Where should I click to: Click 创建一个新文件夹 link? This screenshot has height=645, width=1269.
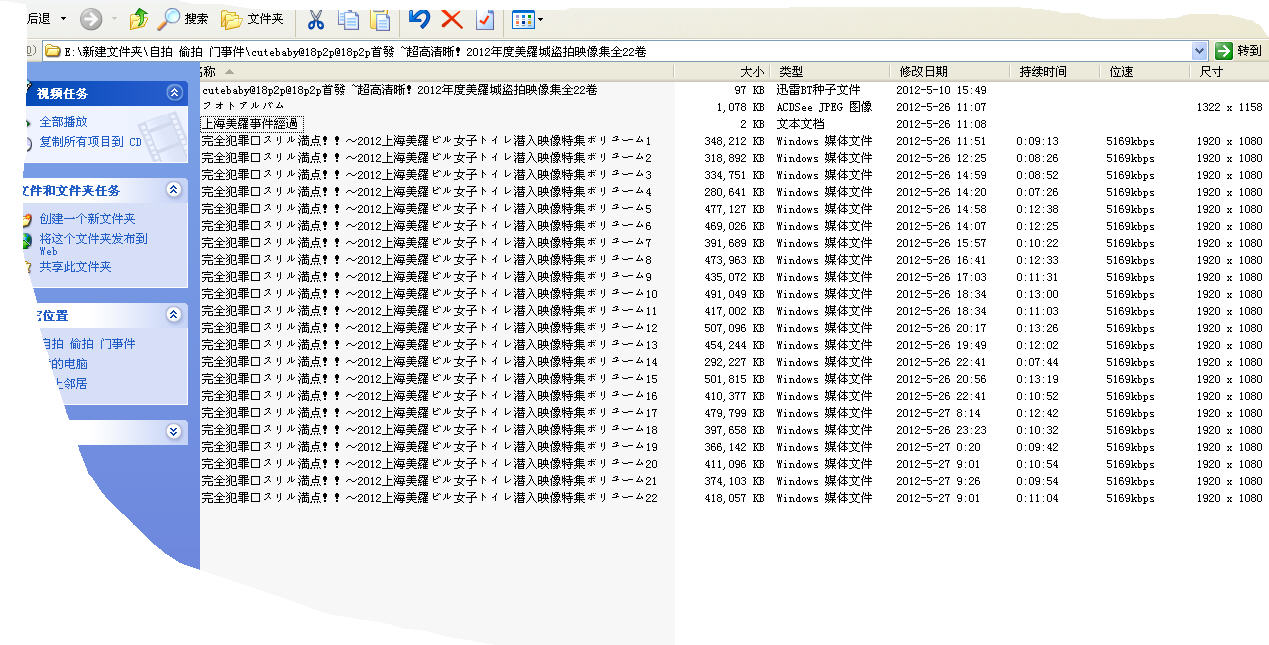point(87,219)
